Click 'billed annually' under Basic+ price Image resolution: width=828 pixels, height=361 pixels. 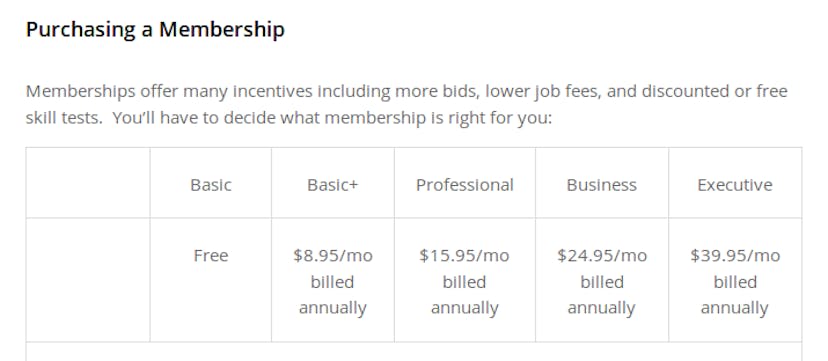tap(333, 295)
